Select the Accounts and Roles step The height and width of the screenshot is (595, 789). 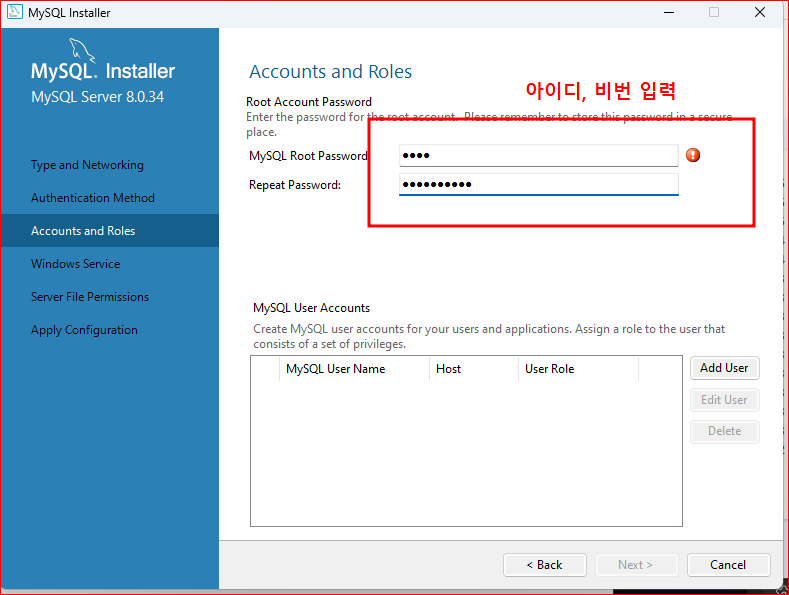(x=110, y=231)
